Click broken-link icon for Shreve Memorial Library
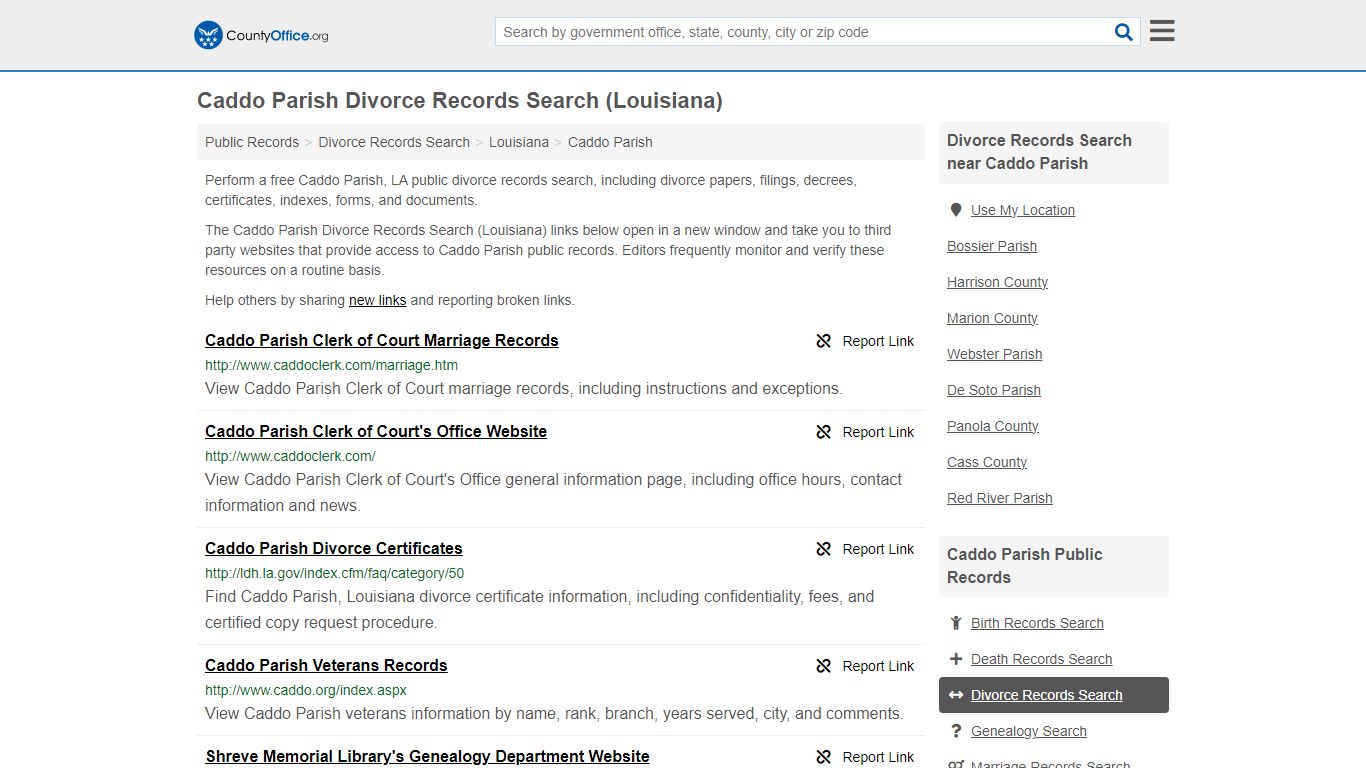 click(824, 757)
